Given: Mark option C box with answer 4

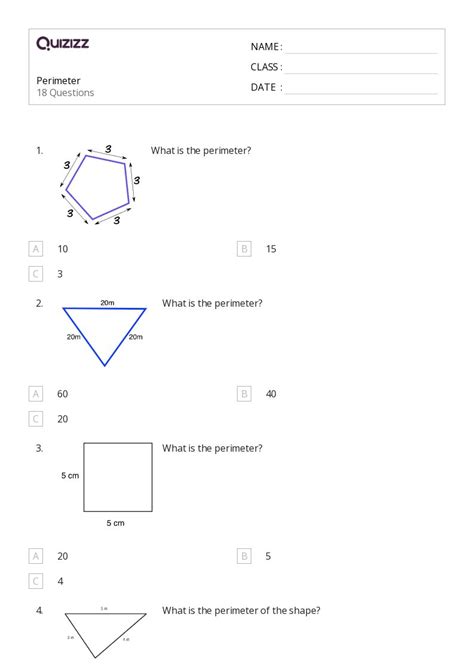Looking at the screenshot, I should pyautogui.click(x=36, y=581).
